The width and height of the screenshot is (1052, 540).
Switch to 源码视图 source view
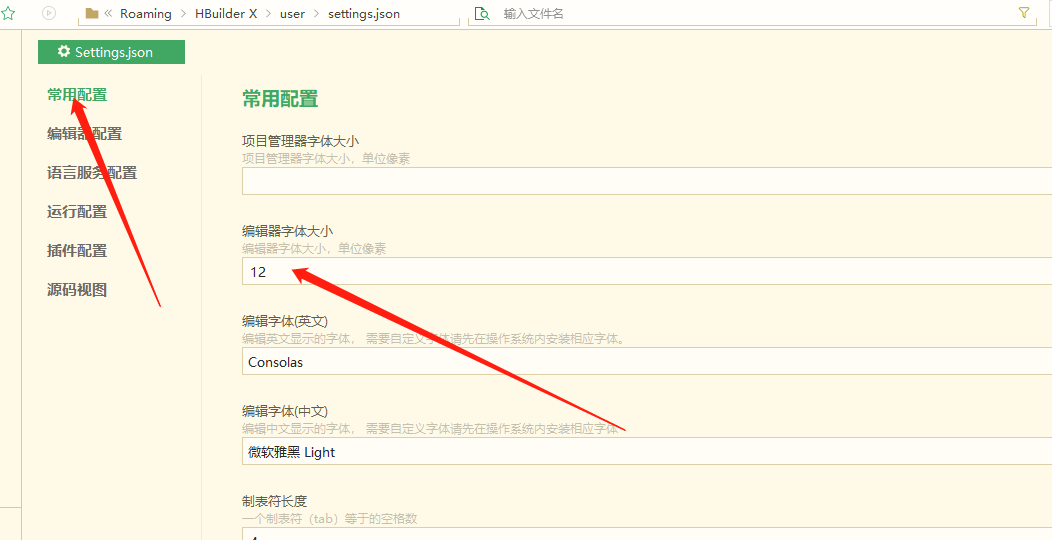coord(77,290)
